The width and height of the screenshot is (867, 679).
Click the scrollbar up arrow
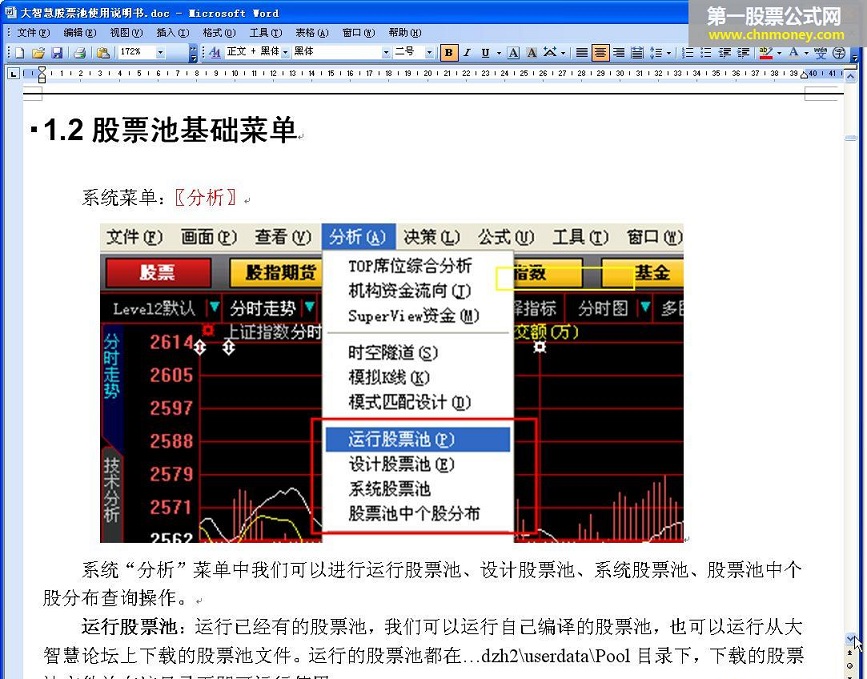point(850,77)
